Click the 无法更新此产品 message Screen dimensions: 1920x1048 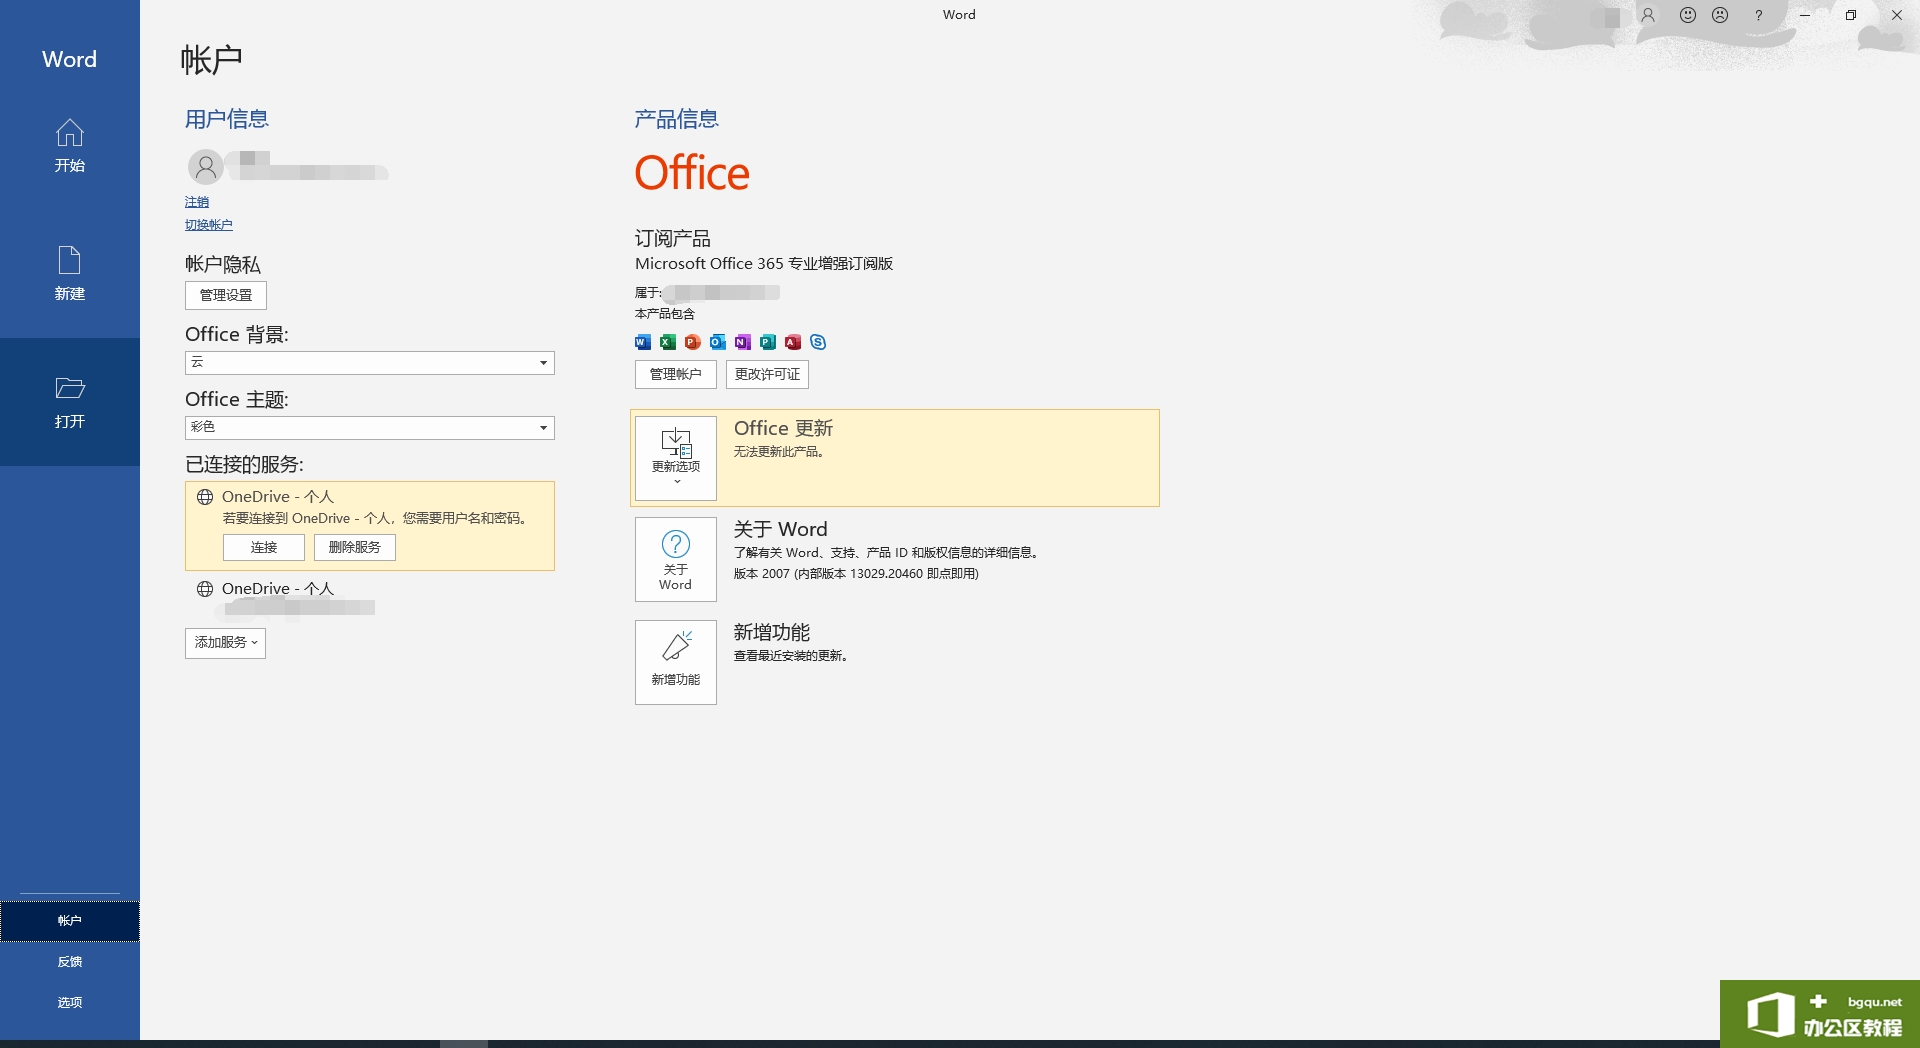(780, 452)
